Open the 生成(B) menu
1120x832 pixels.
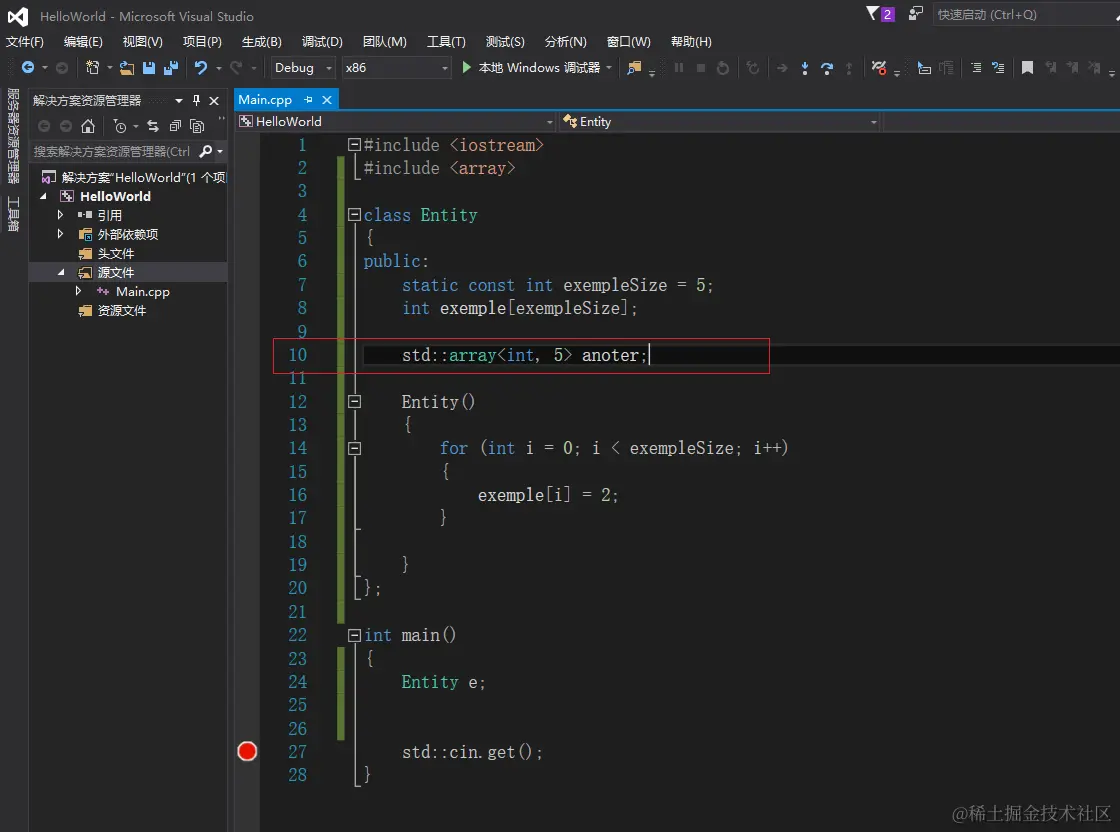(x=261, y=42)
